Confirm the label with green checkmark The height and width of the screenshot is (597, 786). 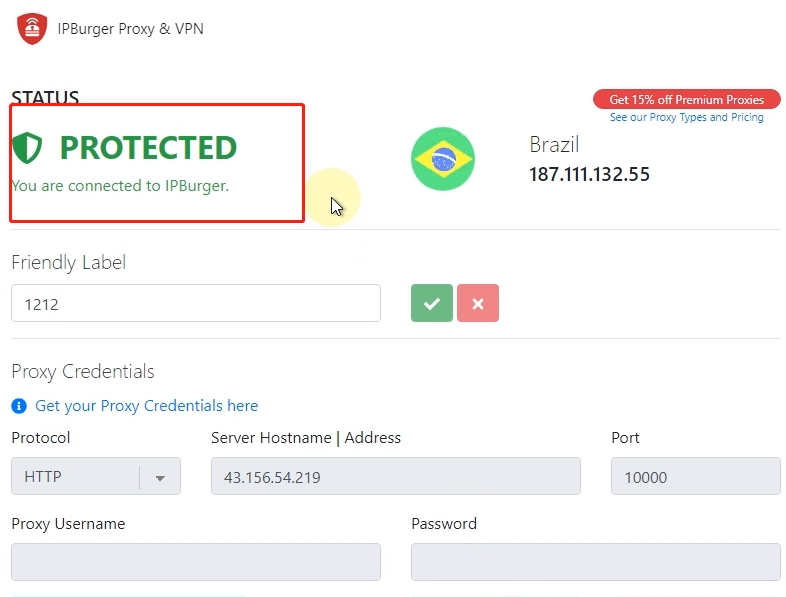pyautogui.click(x=431, y=303)
